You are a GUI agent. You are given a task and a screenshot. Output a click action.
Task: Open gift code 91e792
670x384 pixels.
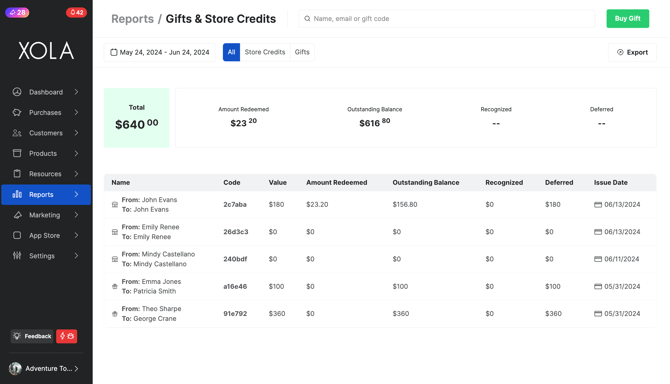tap(235, 314)
